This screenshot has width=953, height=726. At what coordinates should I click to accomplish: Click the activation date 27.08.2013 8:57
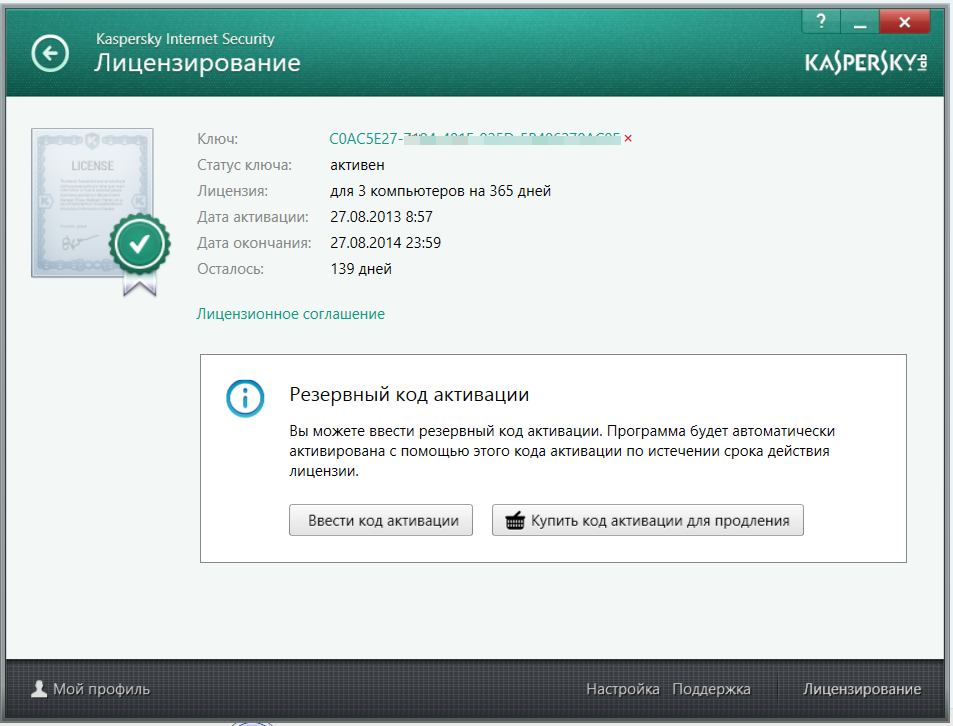(x=381, y=217)
